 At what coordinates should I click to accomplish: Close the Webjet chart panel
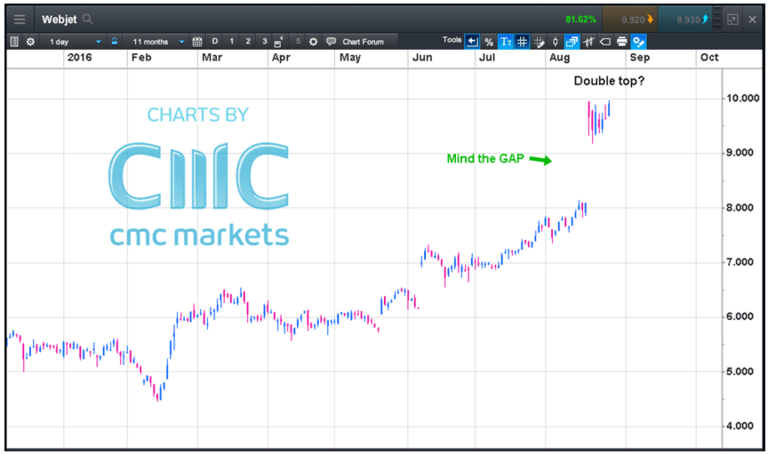[x=752, y=20]
